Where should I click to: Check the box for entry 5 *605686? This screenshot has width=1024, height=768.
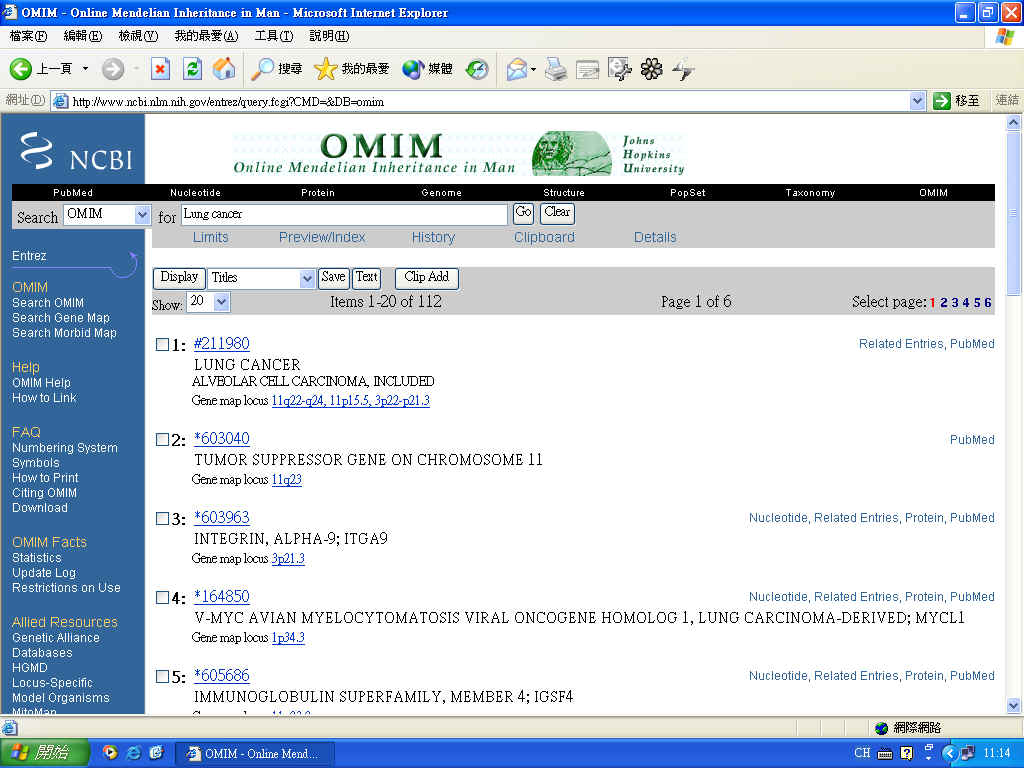click(163, 677)
